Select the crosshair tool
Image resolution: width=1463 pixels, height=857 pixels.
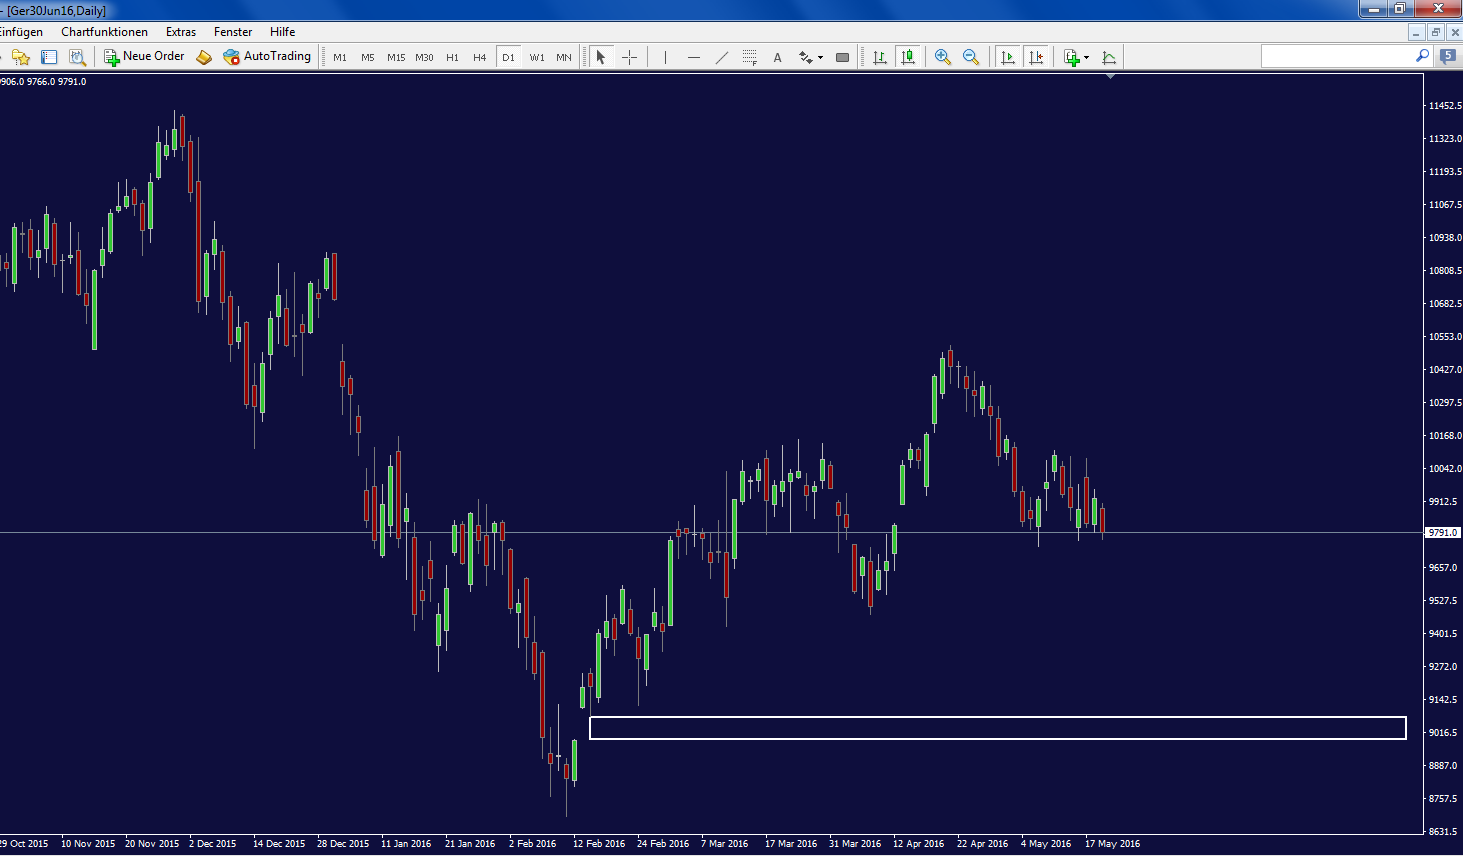629,57
